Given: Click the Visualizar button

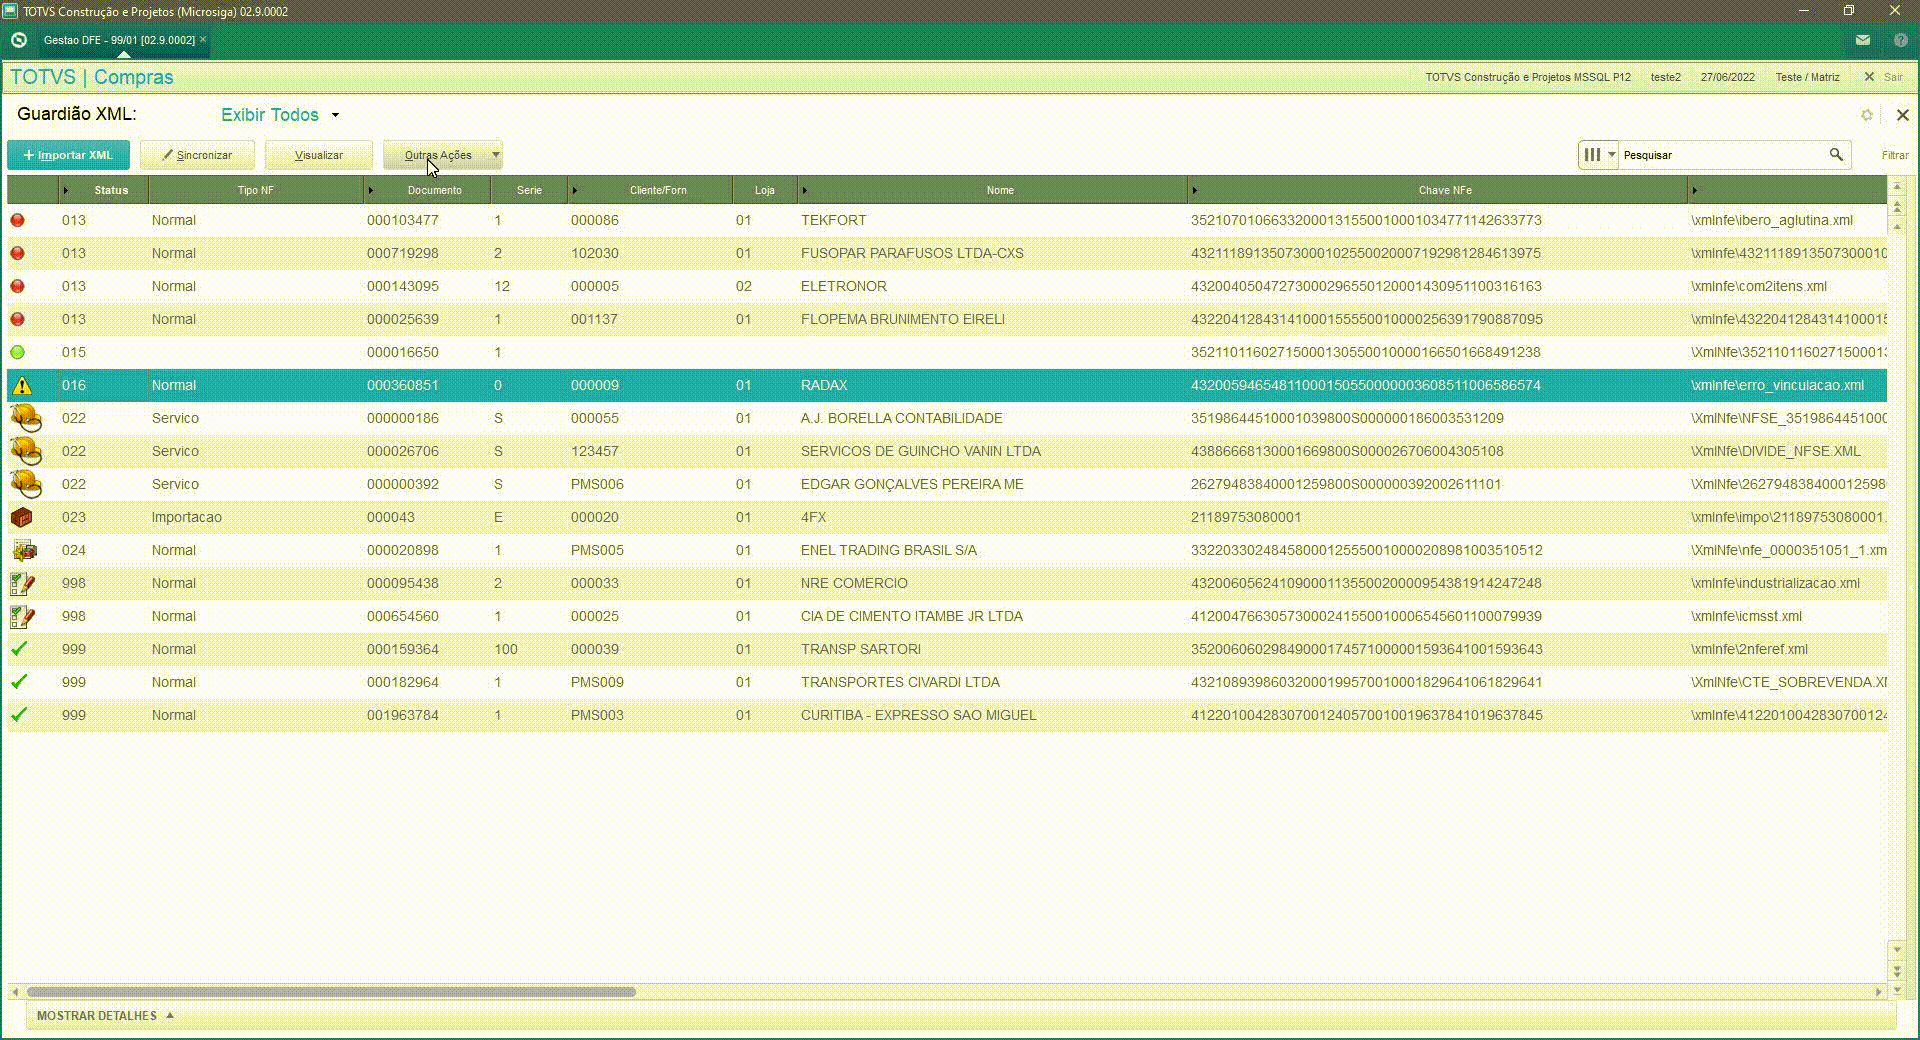Looking at the screenshot, I should [x=319, y=155].
